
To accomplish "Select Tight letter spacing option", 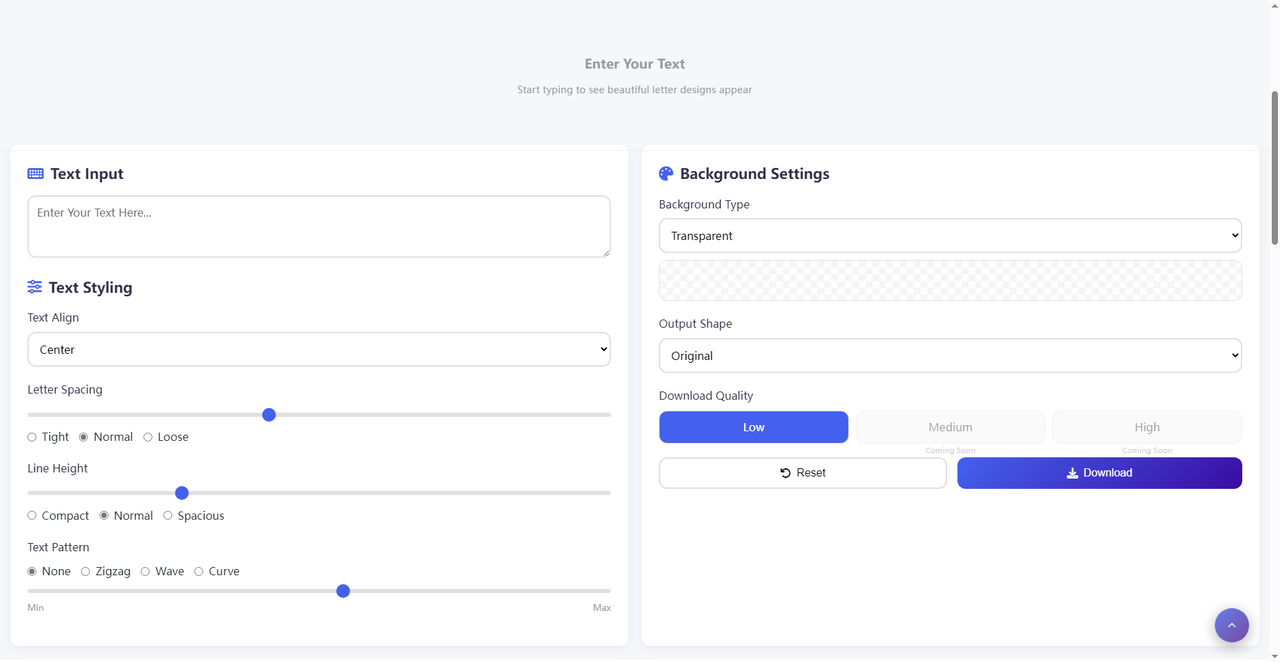I will pos(32,437).
